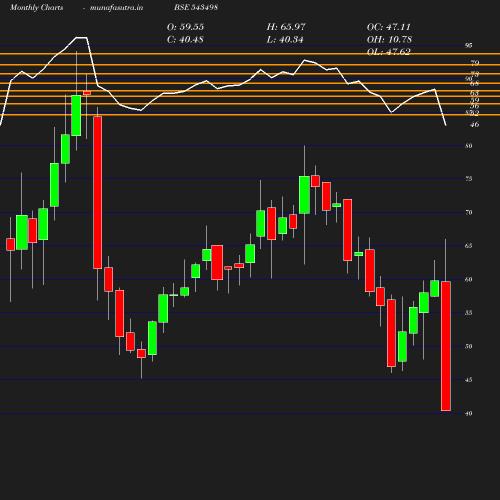The image size is (500, 500).
Task: Click the high value H: 65.97
Action: point(286,27)
